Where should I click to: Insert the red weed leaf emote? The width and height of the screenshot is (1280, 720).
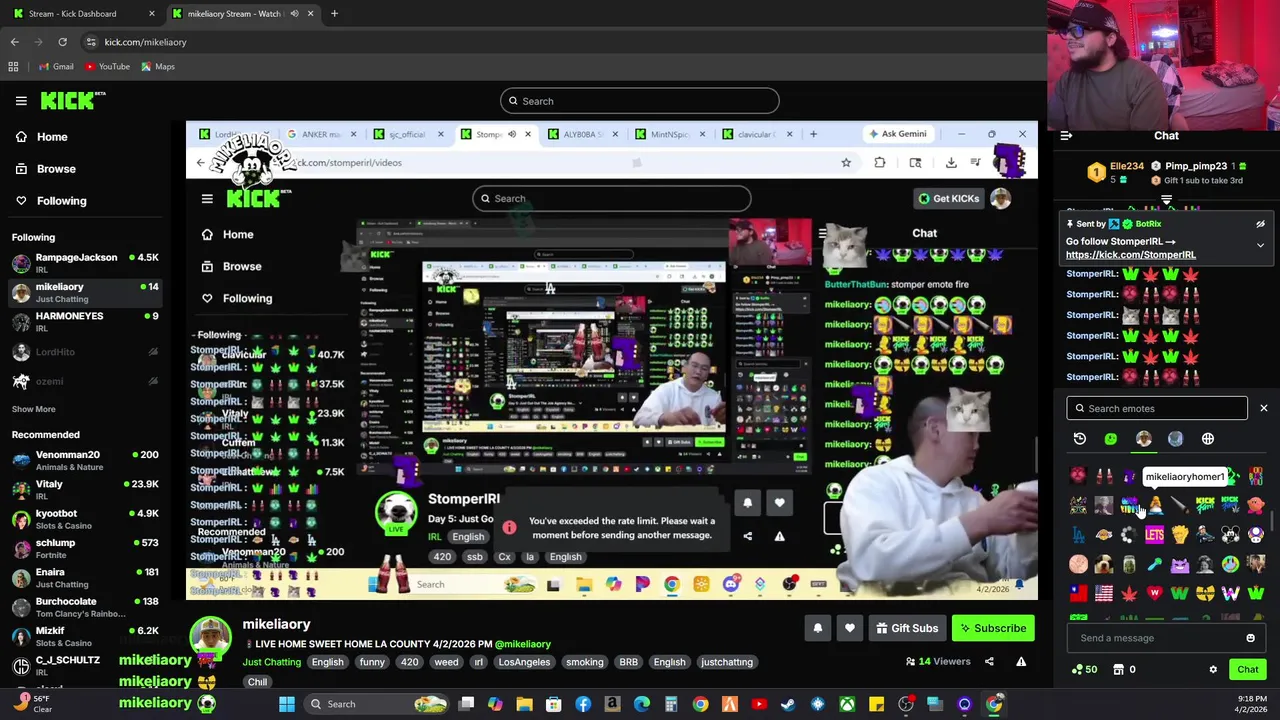coord(1129,593)
